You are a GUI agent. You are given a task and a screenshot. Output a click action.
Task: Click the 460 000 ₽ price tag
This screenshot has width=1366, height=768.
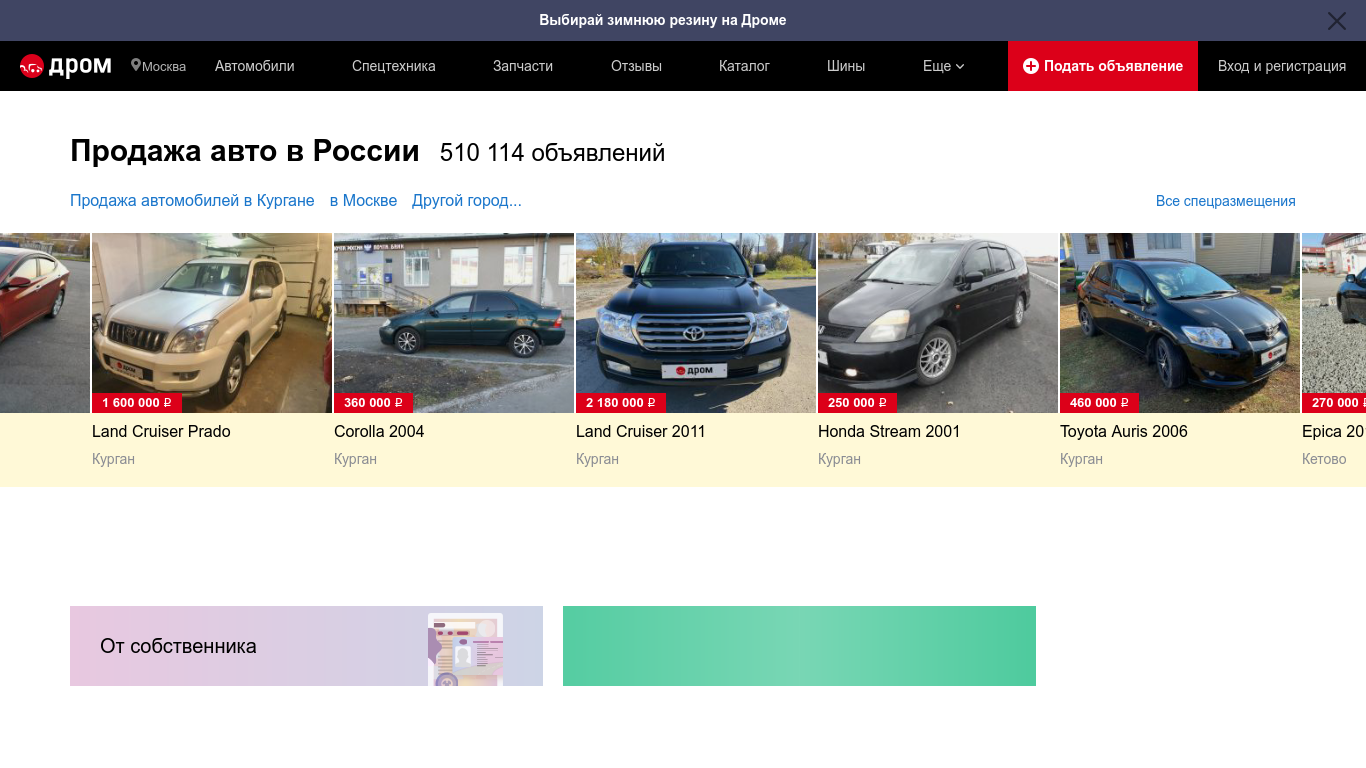click(x=1099, y=403)
